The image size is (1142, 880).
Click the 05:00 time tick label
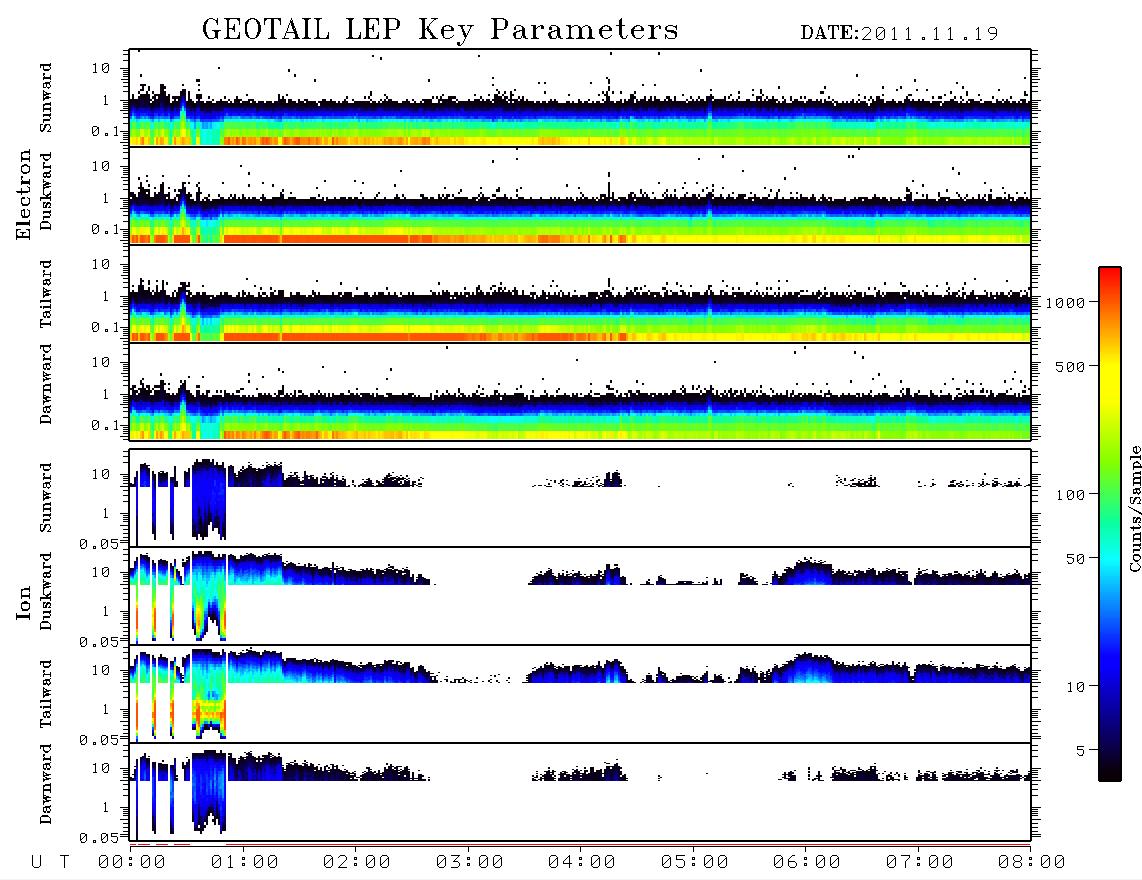[x=695, y=863]
